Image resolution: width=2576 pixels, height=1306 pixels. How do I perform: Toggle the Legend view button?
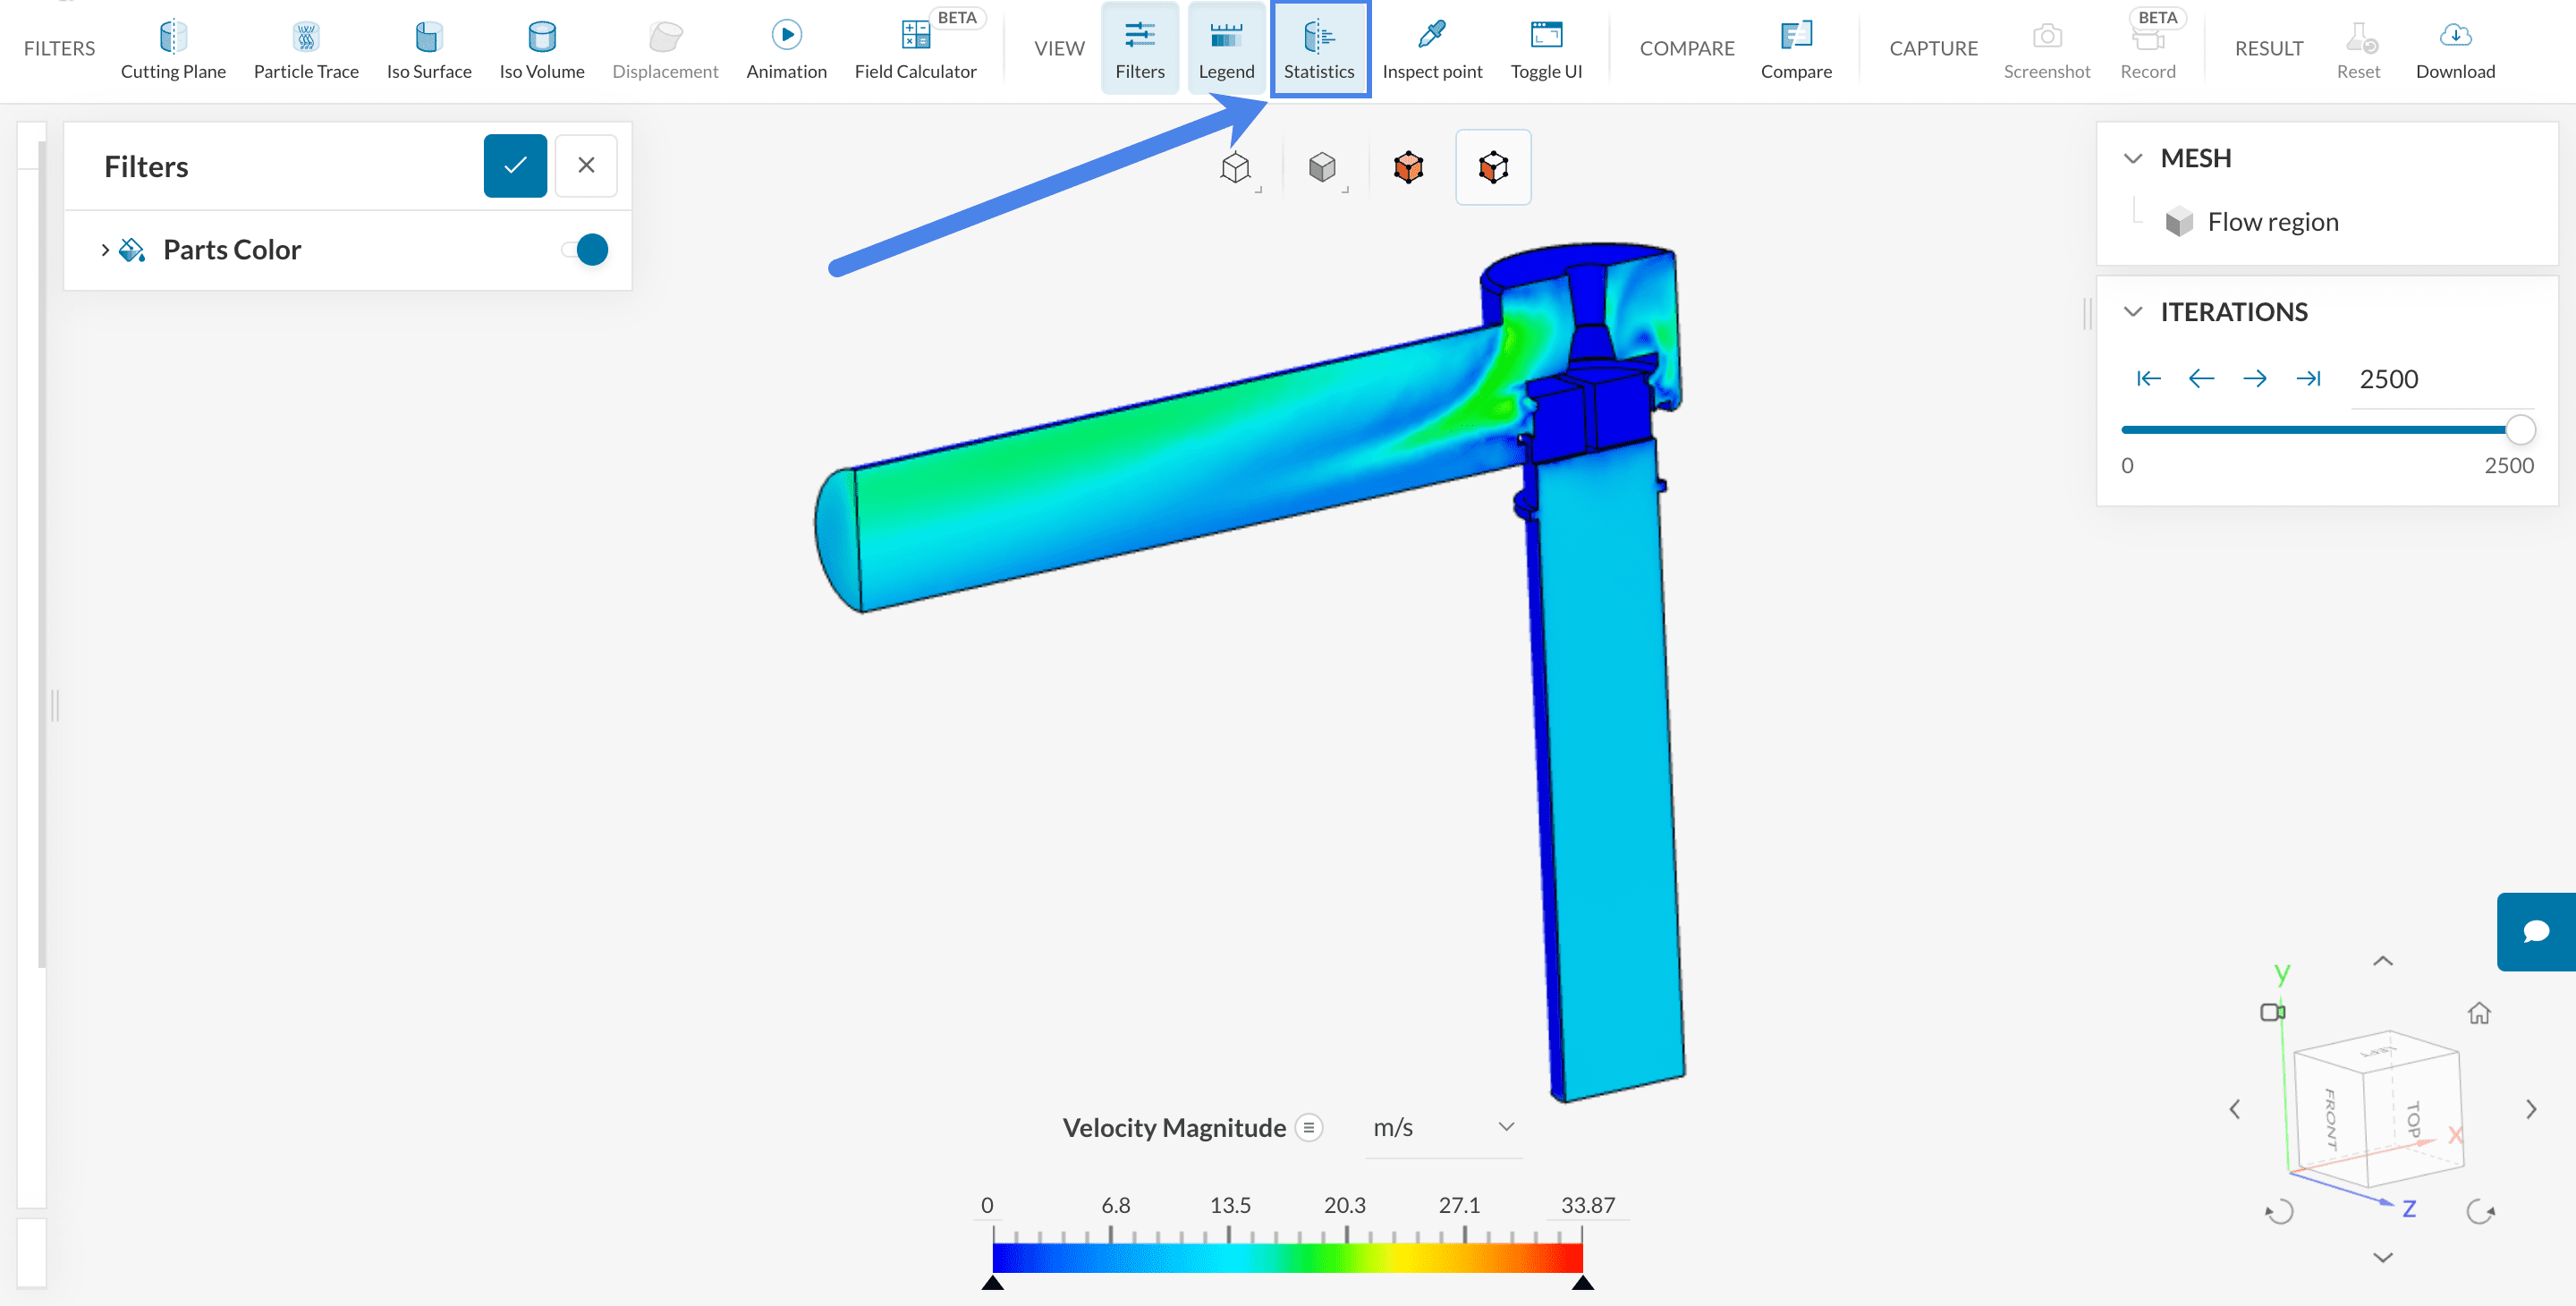(1226, 50)
